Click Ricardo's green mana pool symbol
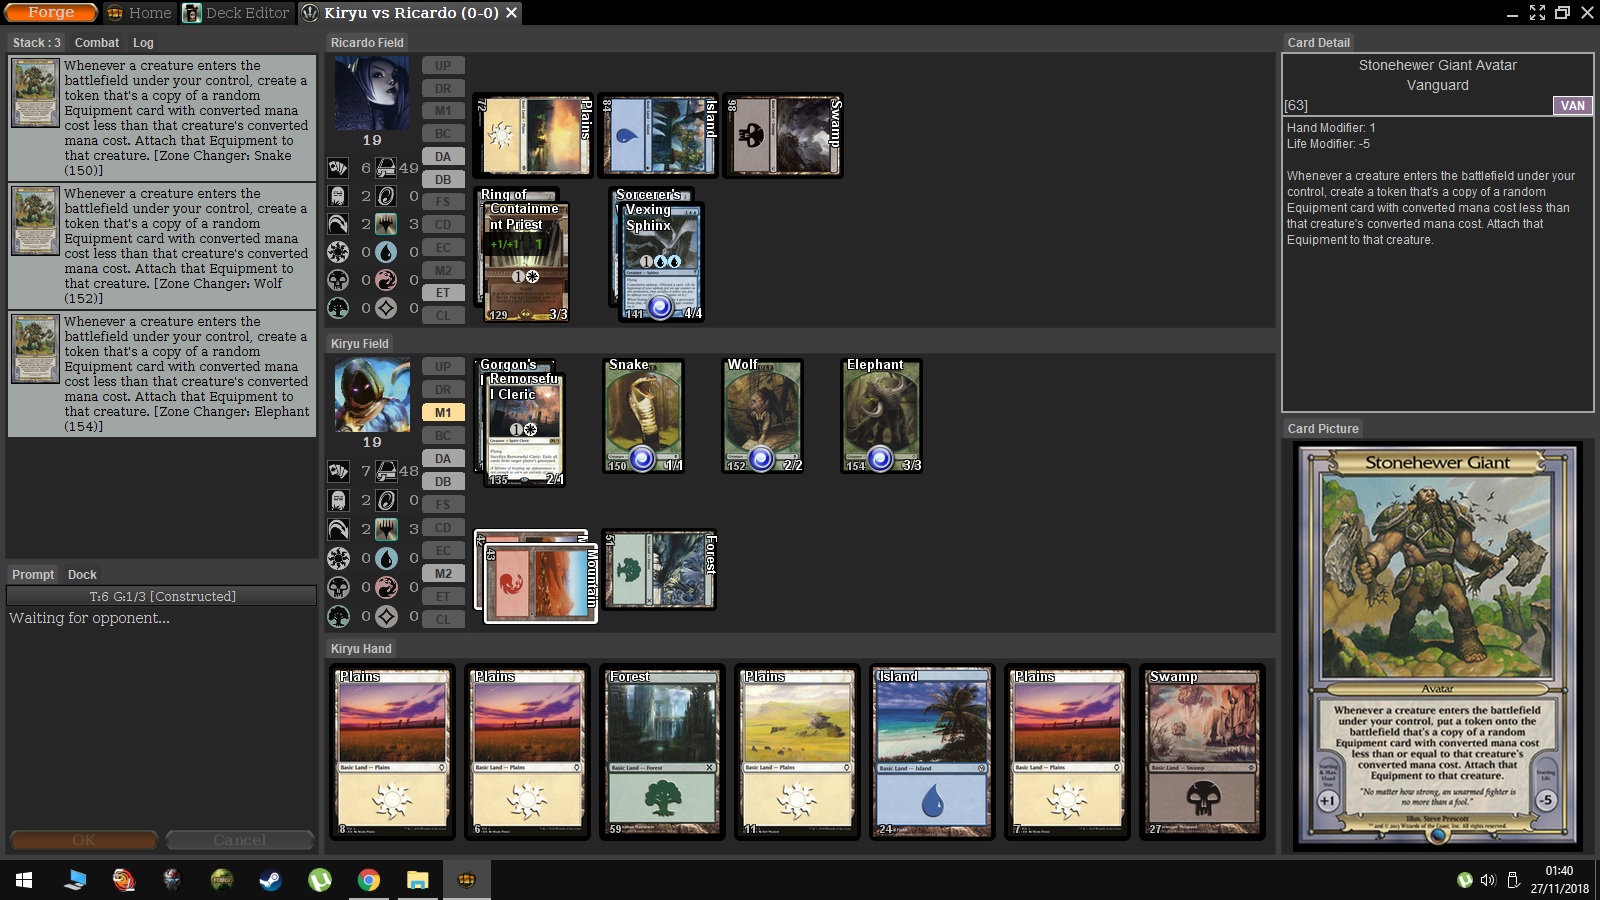This screenshot has width=1600, height=900. [x=339, y=308]
